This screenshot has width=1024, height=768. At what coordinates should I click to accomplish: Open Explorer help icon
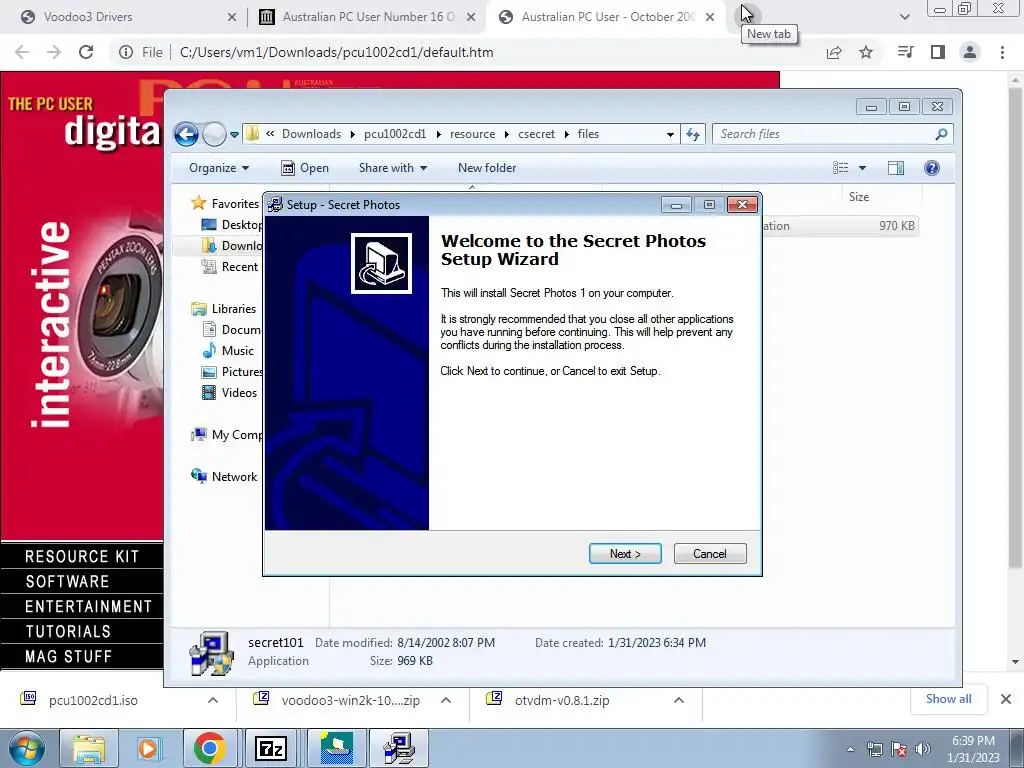coord(932,168)
